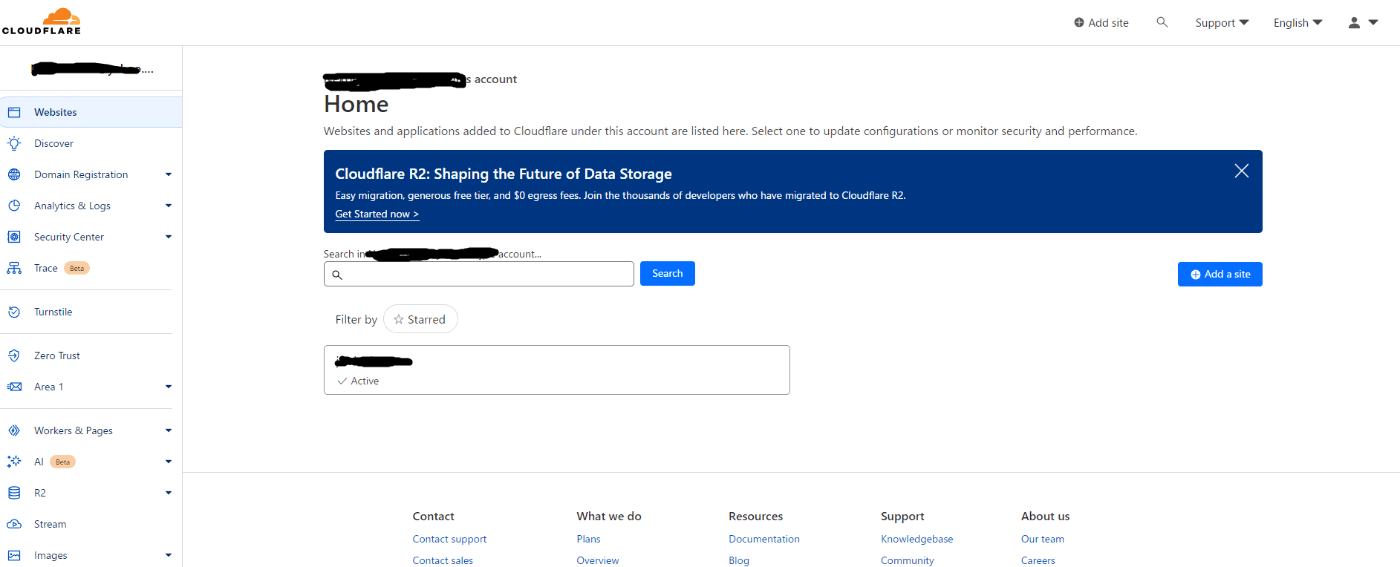Screen dimensions: 1400x567
Task: Click the Cloudflare logo
Action: click(x=42, y=21)
